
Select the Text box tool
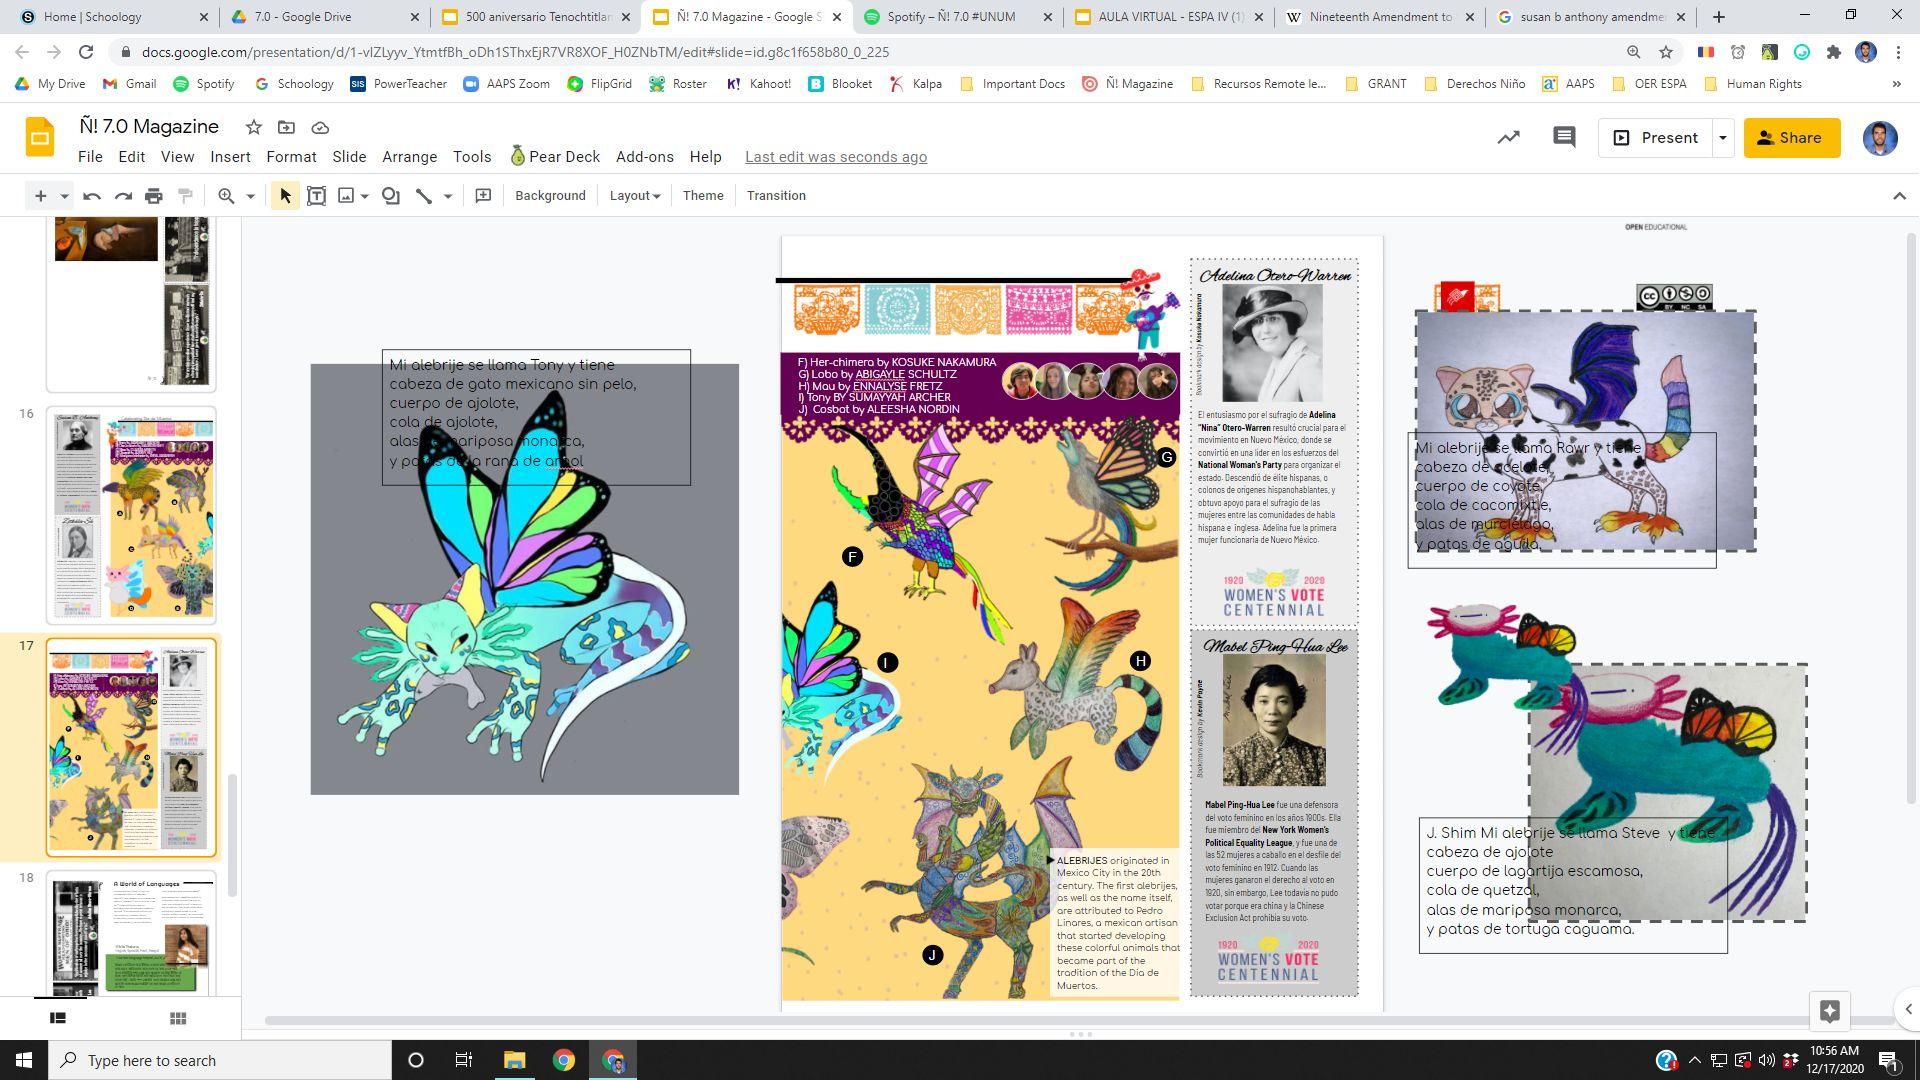(316, 196)
